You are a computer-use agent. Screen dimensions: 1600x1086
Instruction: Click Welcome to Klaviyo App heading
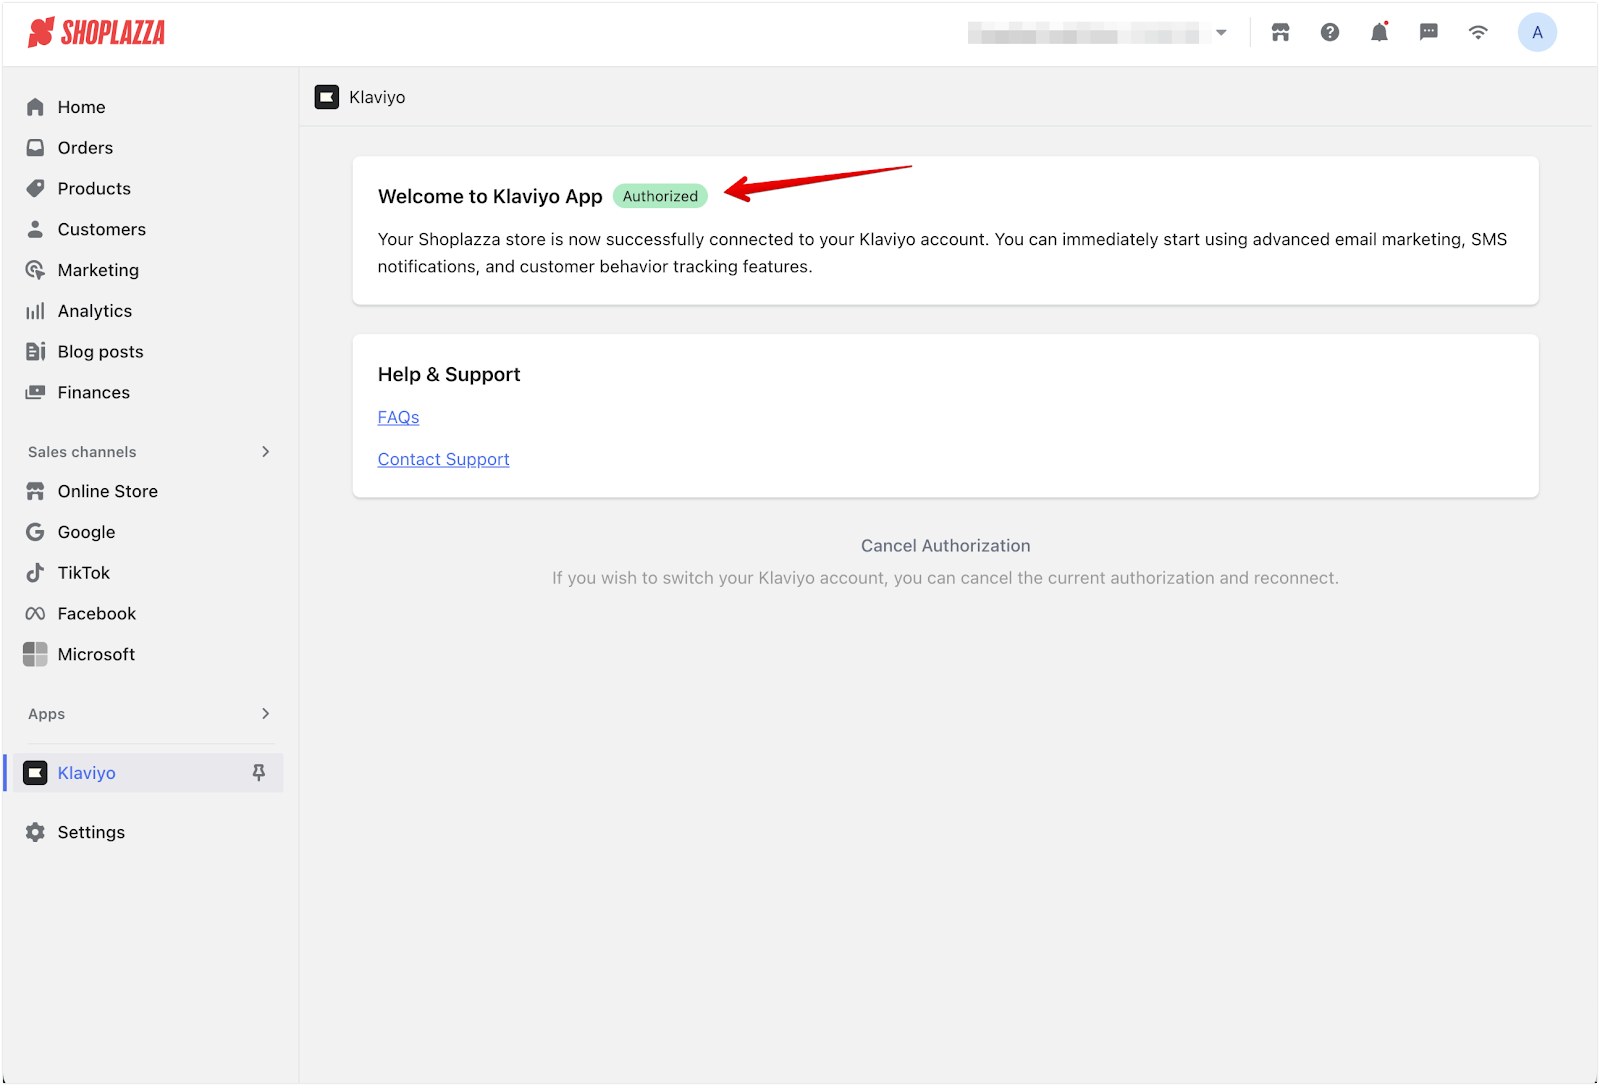click(x=490, y=197)
